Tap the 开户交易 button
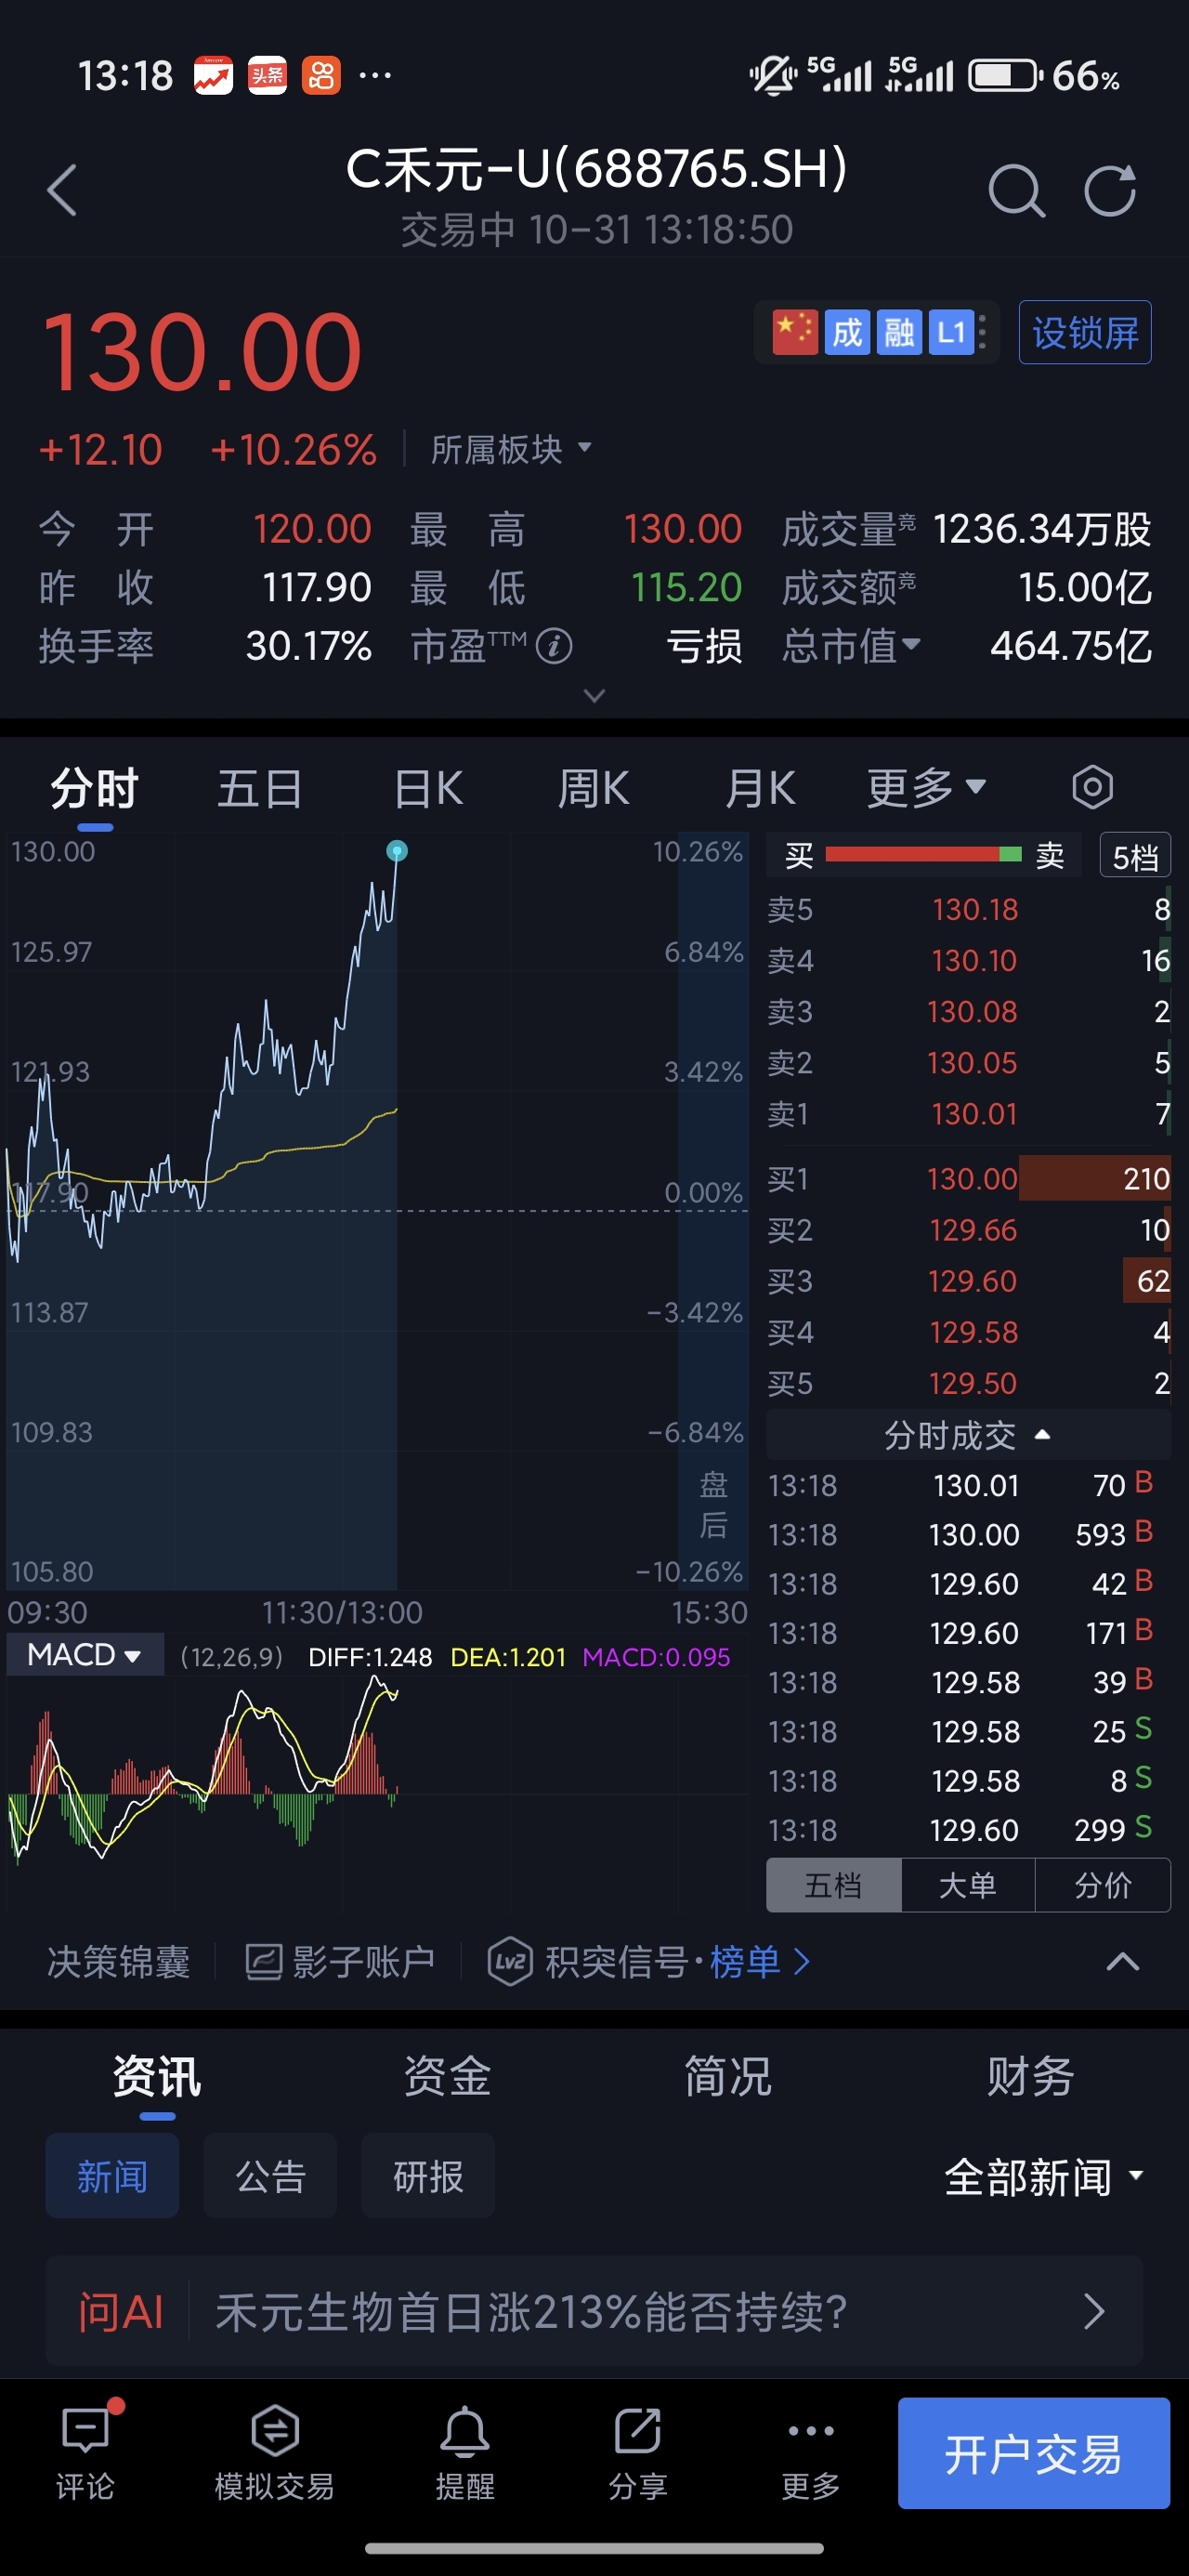This screenshot has width=1189, height=2576. coord(1033,2453)
